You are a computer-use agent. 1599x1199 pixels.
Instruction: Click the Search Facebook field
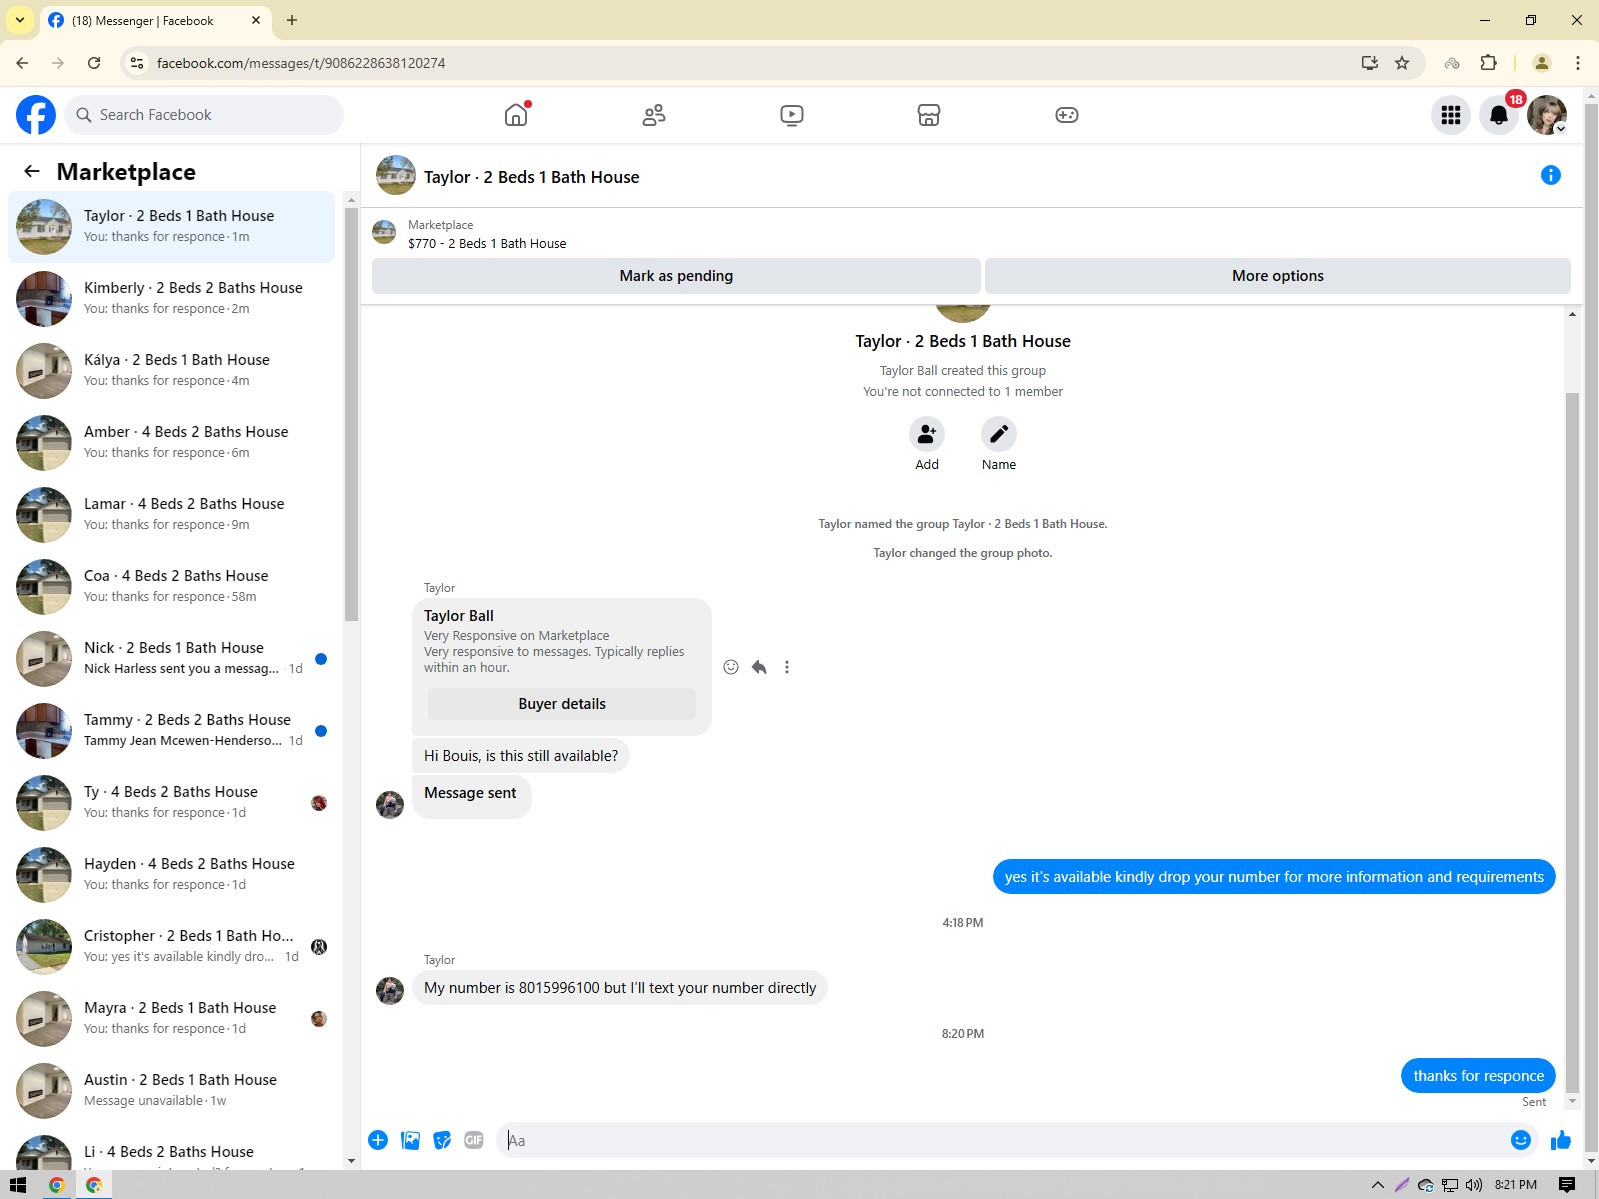(204, 115)
